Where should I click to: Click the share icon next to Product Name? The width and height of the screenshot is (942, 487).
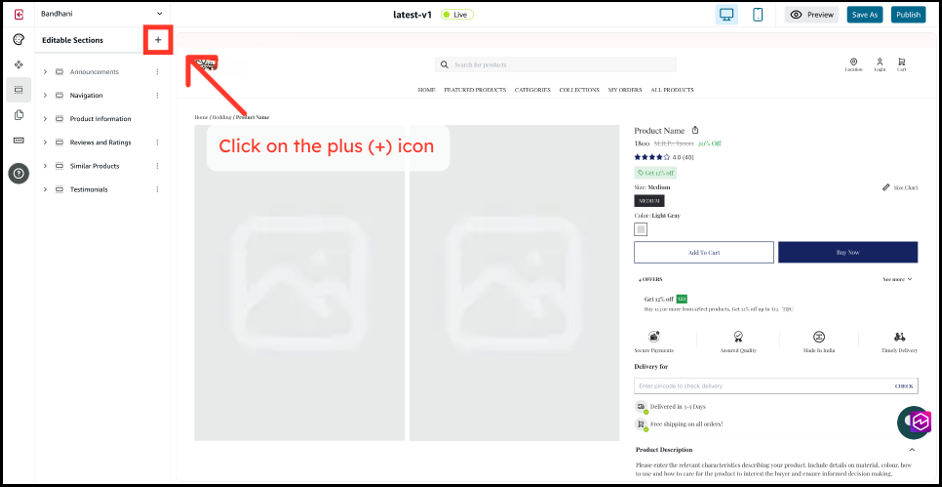point(696,130)
